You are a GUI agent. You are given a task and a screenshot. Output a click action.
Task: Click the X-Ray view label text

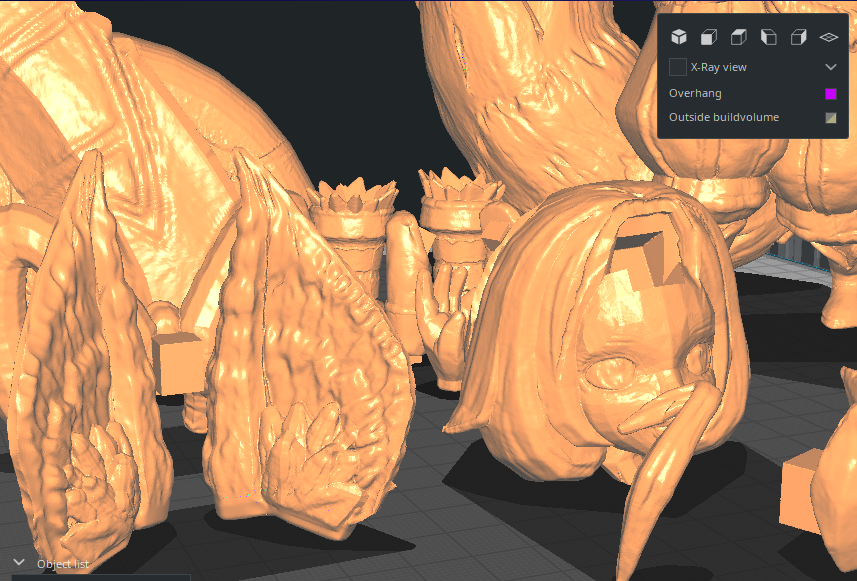click(718, 67)
